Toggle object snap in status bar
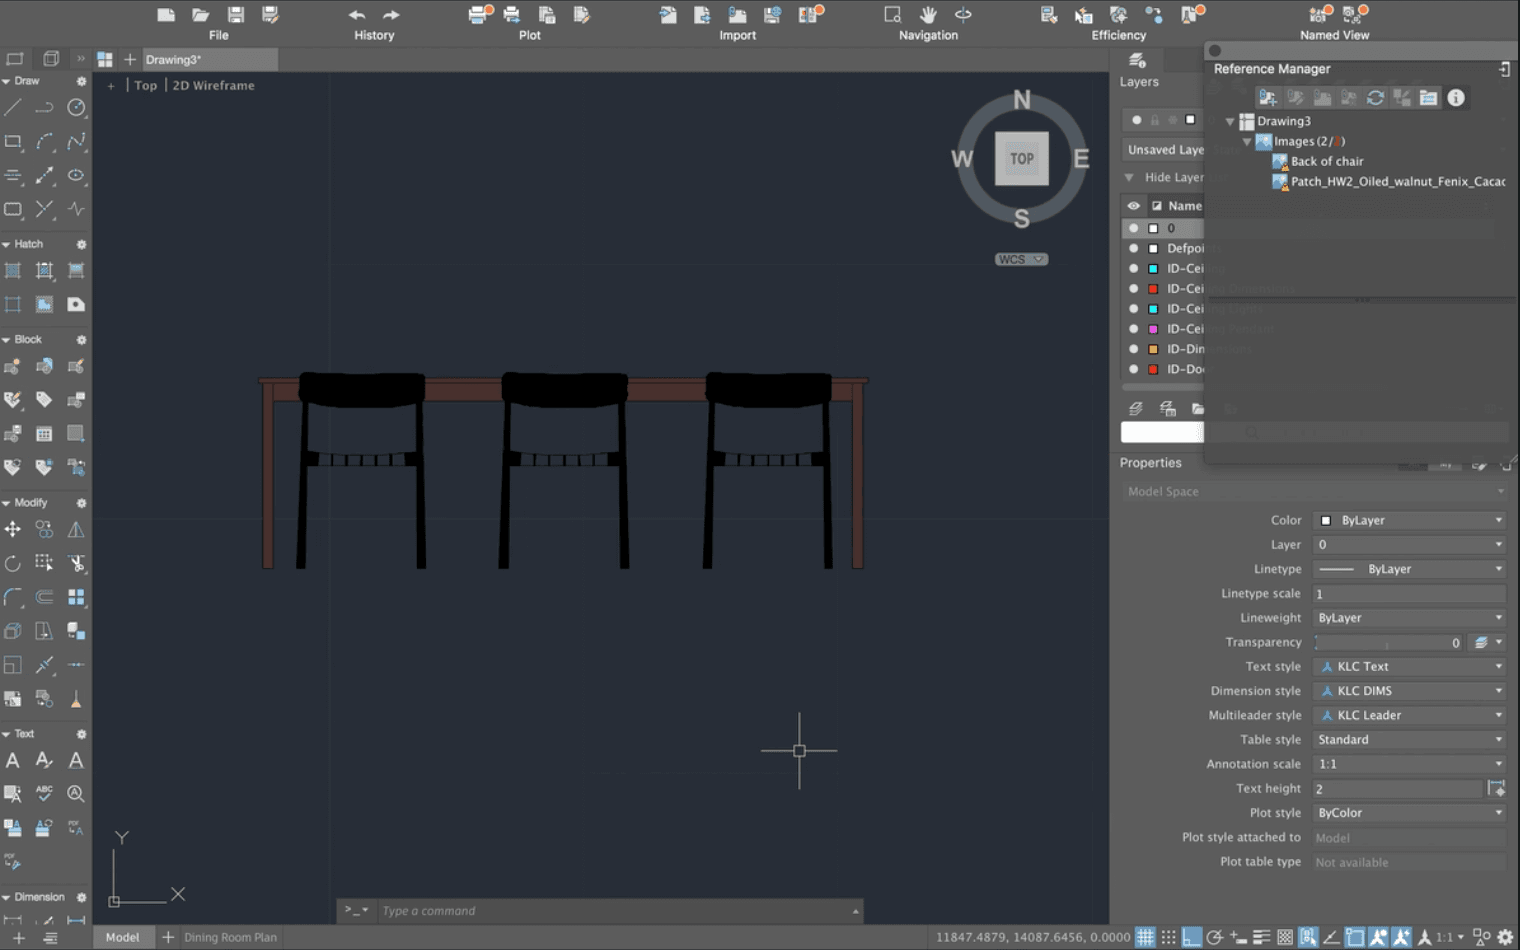Screen dimensions: 1520x950 pyautogui.click(x=1355, y=937)
